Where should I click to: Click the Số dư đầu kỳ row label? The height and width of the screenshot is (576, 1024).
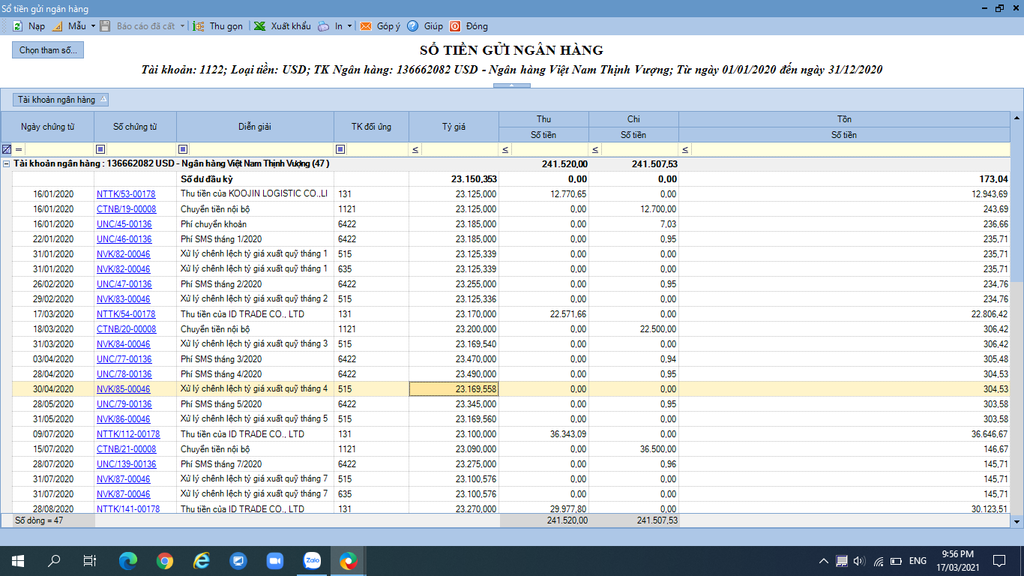tap(207, 179)
